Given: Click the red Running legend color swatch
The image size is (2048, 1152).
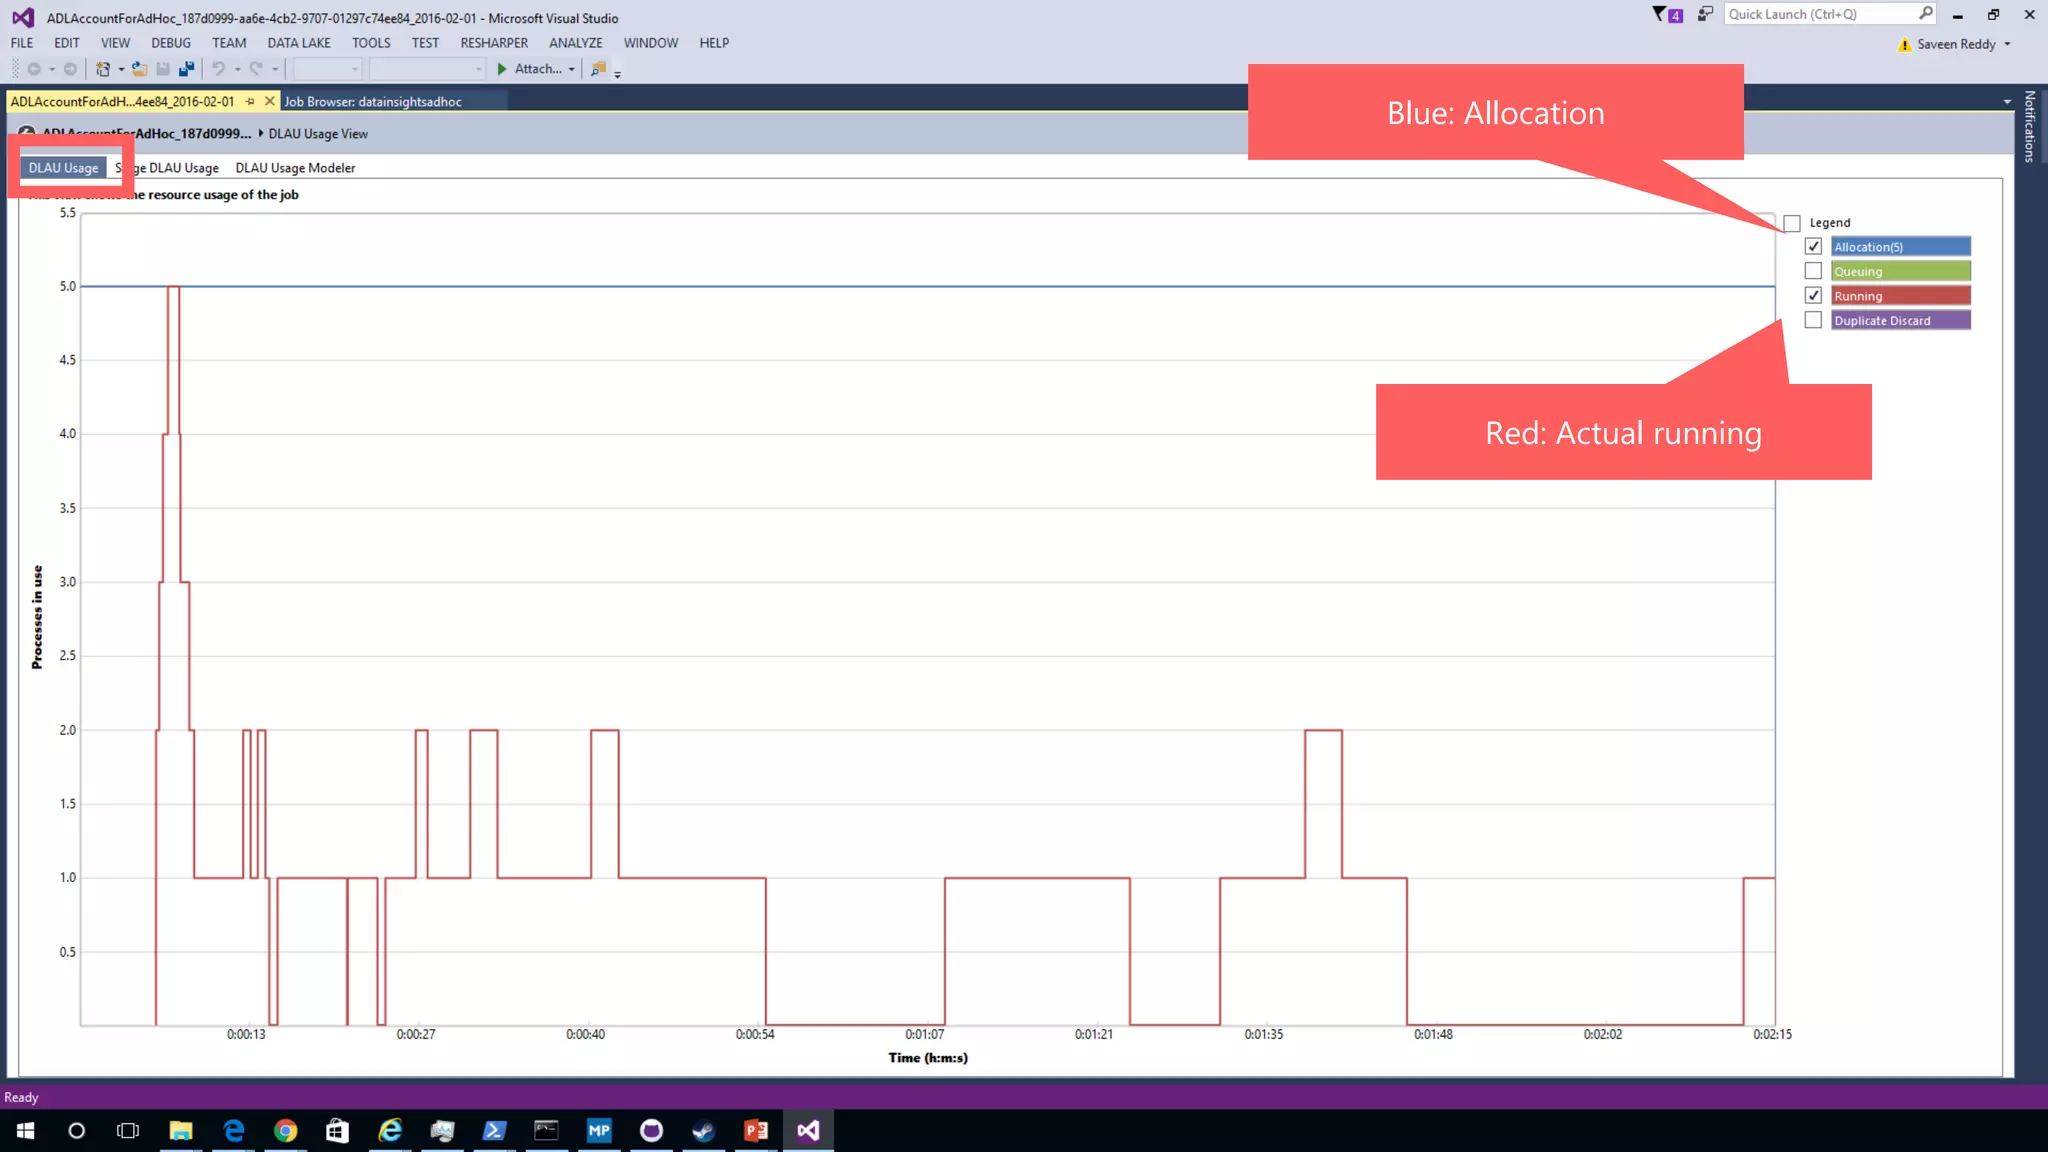Looking at the screenshot, I should point(1900,296).
